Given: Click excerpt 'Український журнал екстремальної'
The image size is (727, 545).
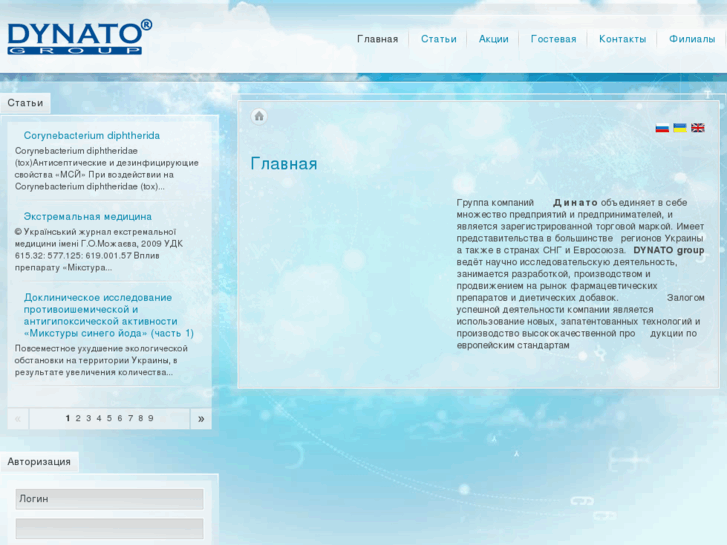Looking at the screenshot, I should 99,232.
